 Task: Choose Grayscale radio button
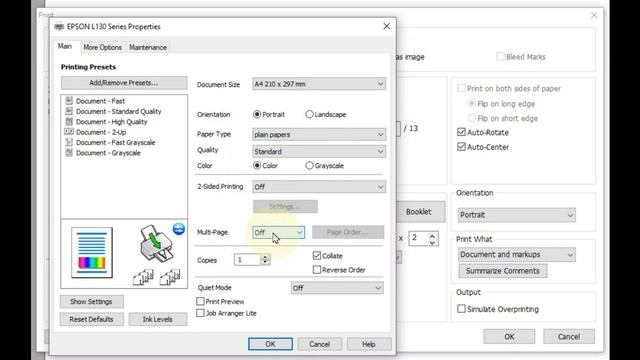pyautogui.click(x=309, y=165)
